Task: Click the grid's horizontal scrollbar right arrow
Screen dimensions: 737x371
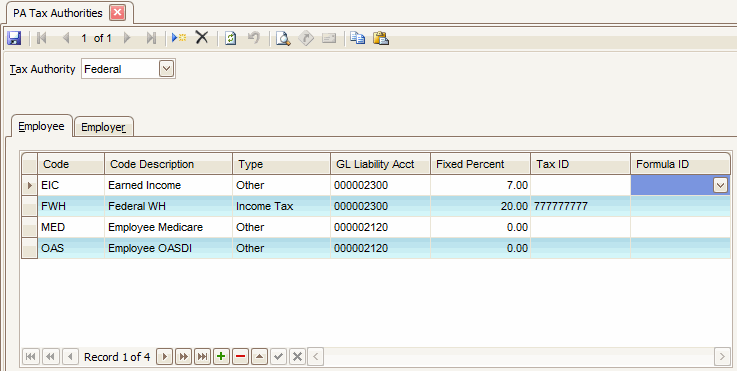Action: coord(722,356)
